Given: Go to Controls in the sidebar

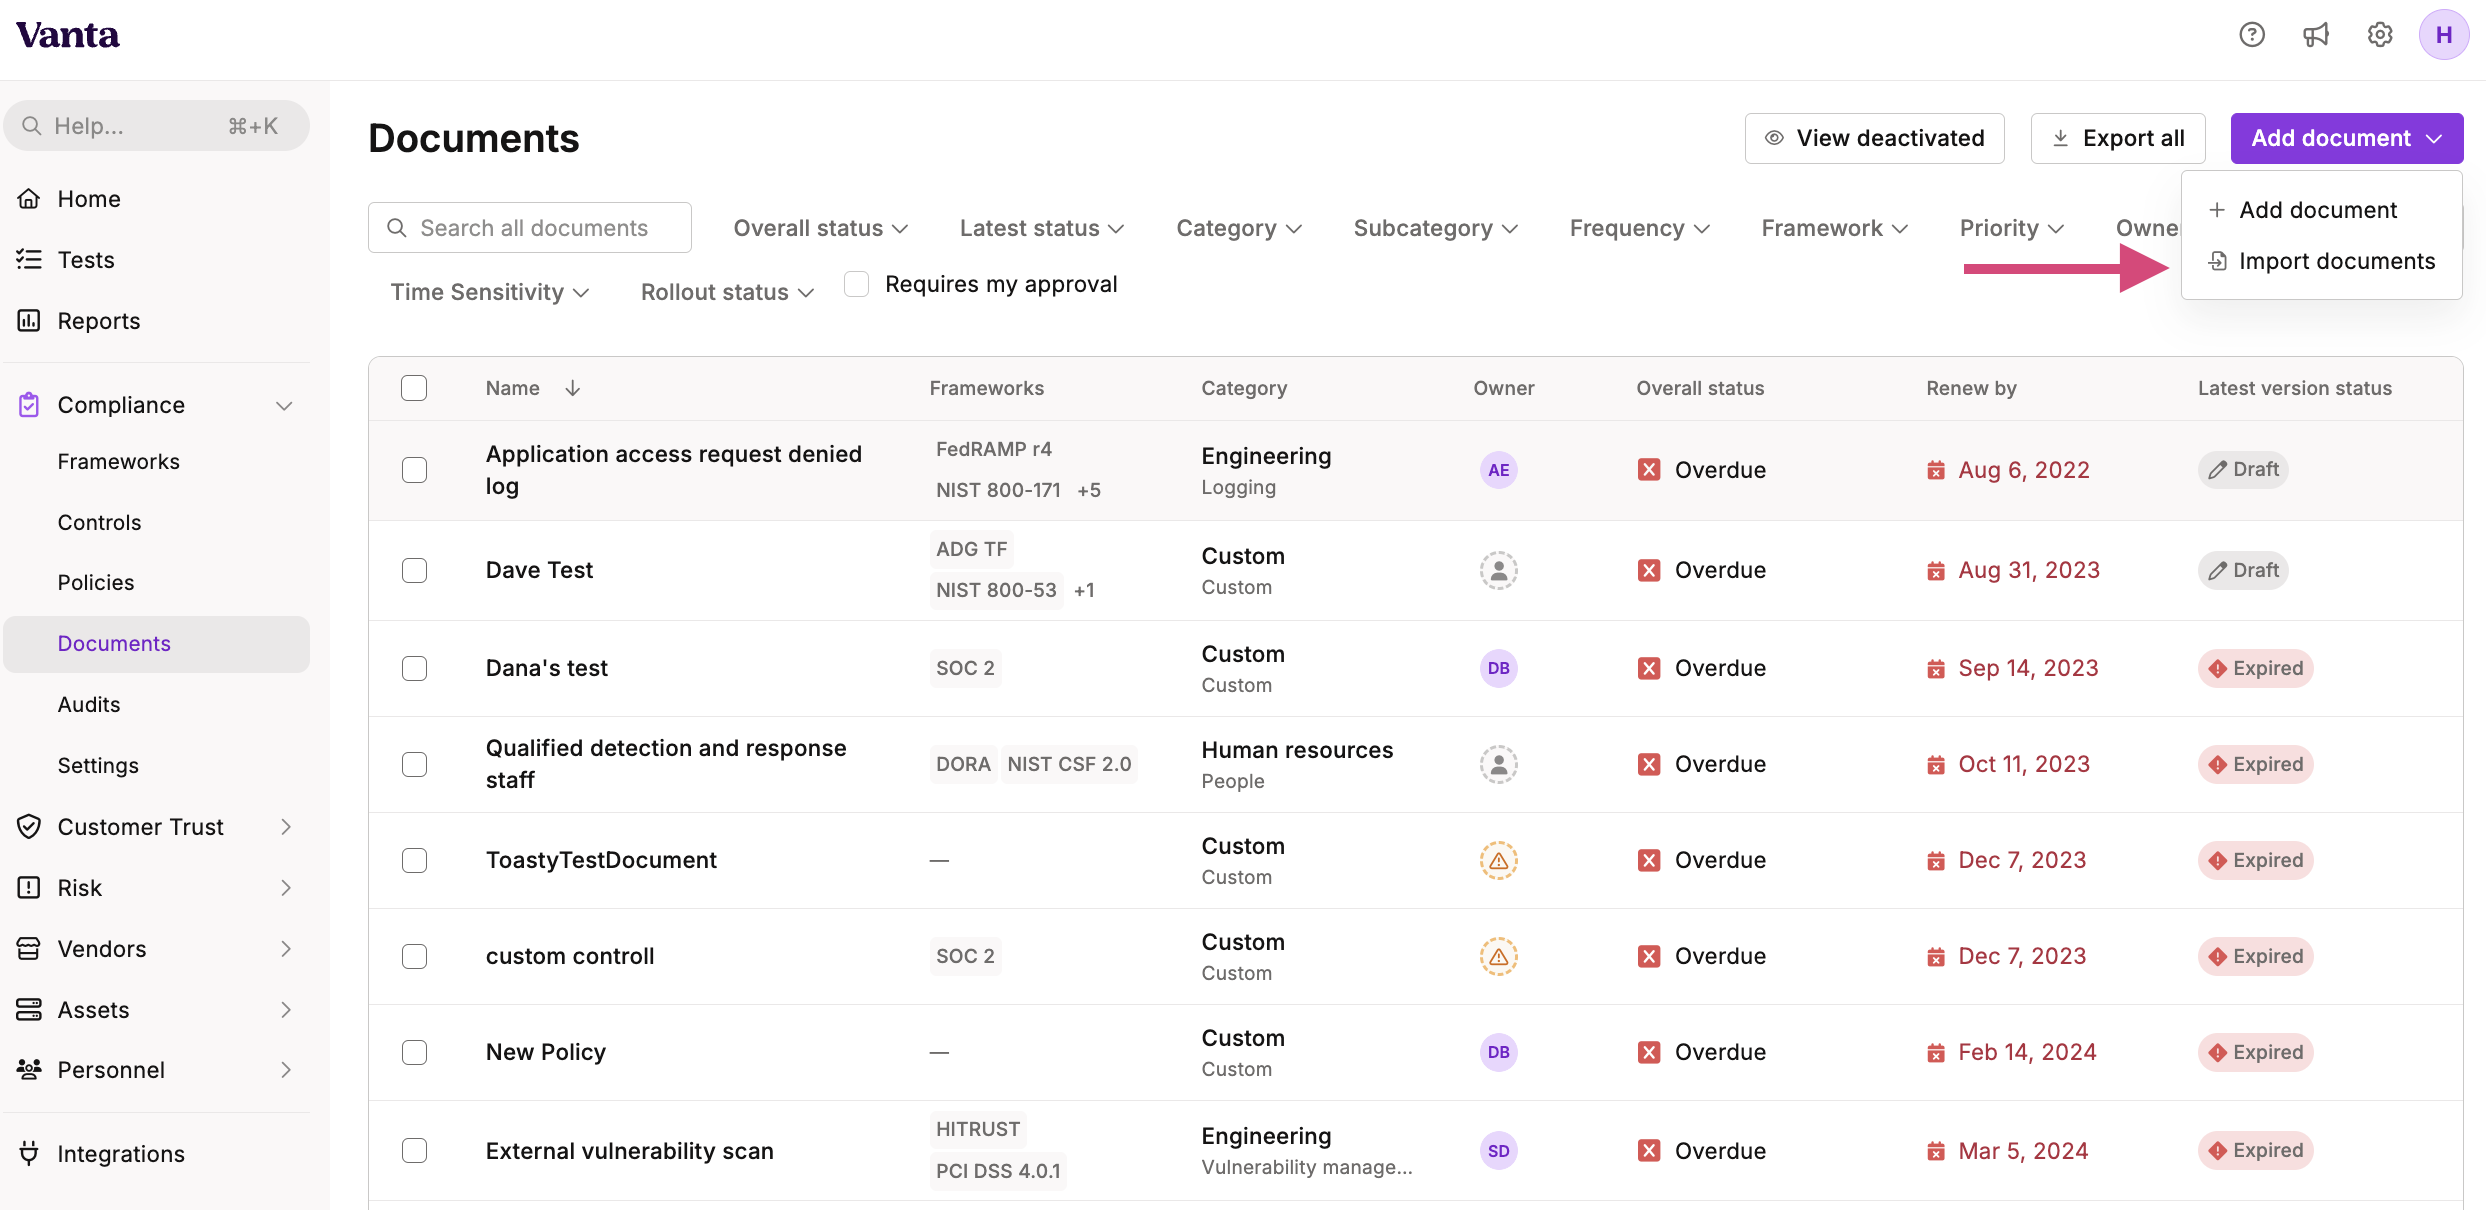Looking at the screenshot, I should point(99,523).
